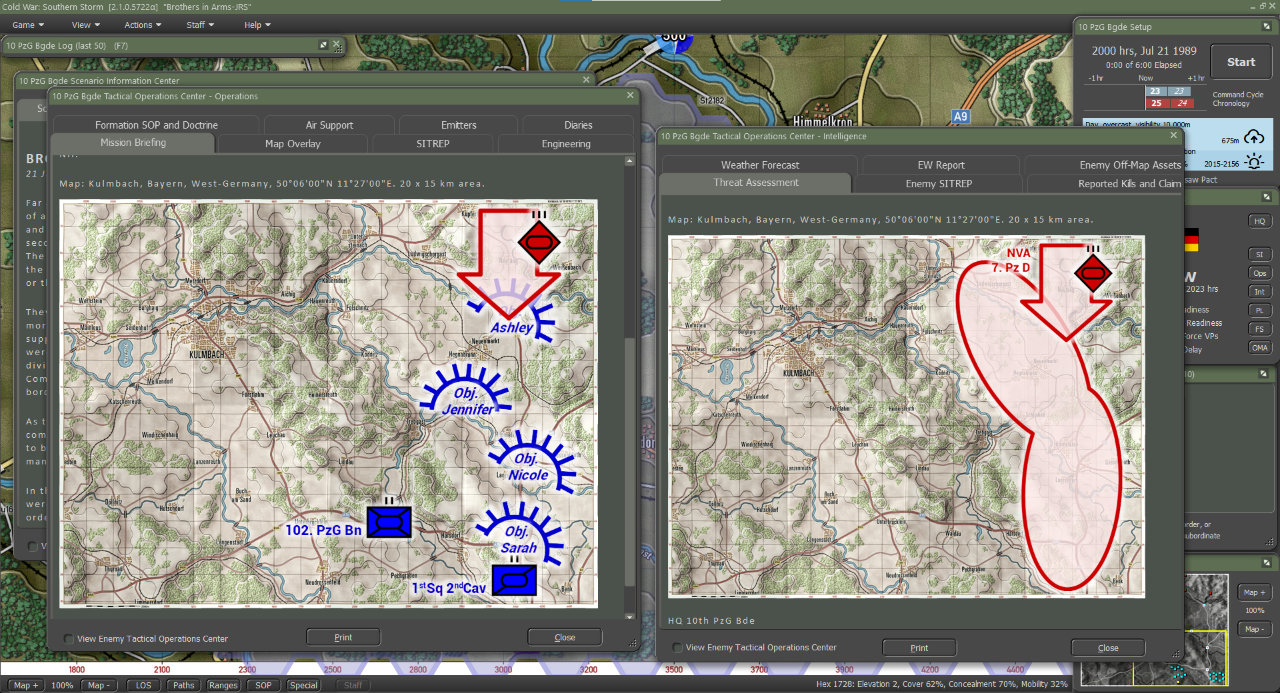Viewport: 1280px width, 693px height.
Task: Open the Game dropdown menu
Action: click(x=26, y=24)
